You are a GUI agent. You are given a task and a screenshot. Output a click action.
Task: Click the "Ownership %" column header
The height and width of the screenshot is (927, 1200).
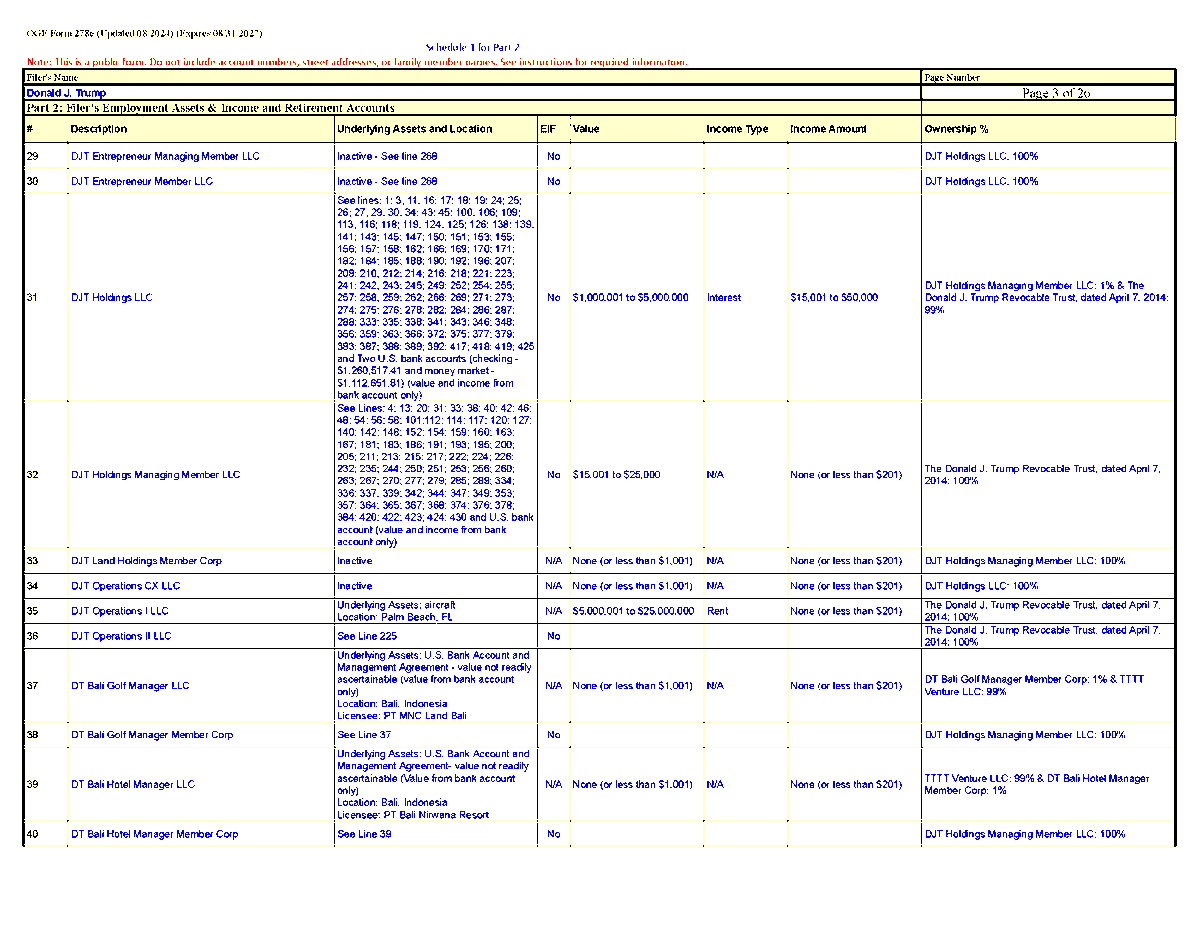(x=956, y=129)
